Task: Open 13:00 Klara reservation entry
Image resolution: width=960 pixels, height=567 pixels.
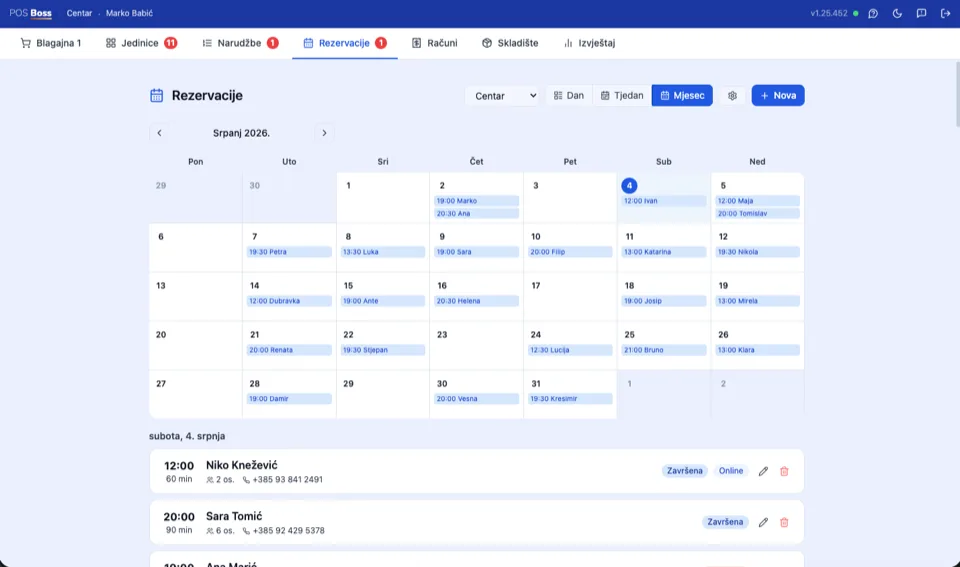Action: click(757, 350)
